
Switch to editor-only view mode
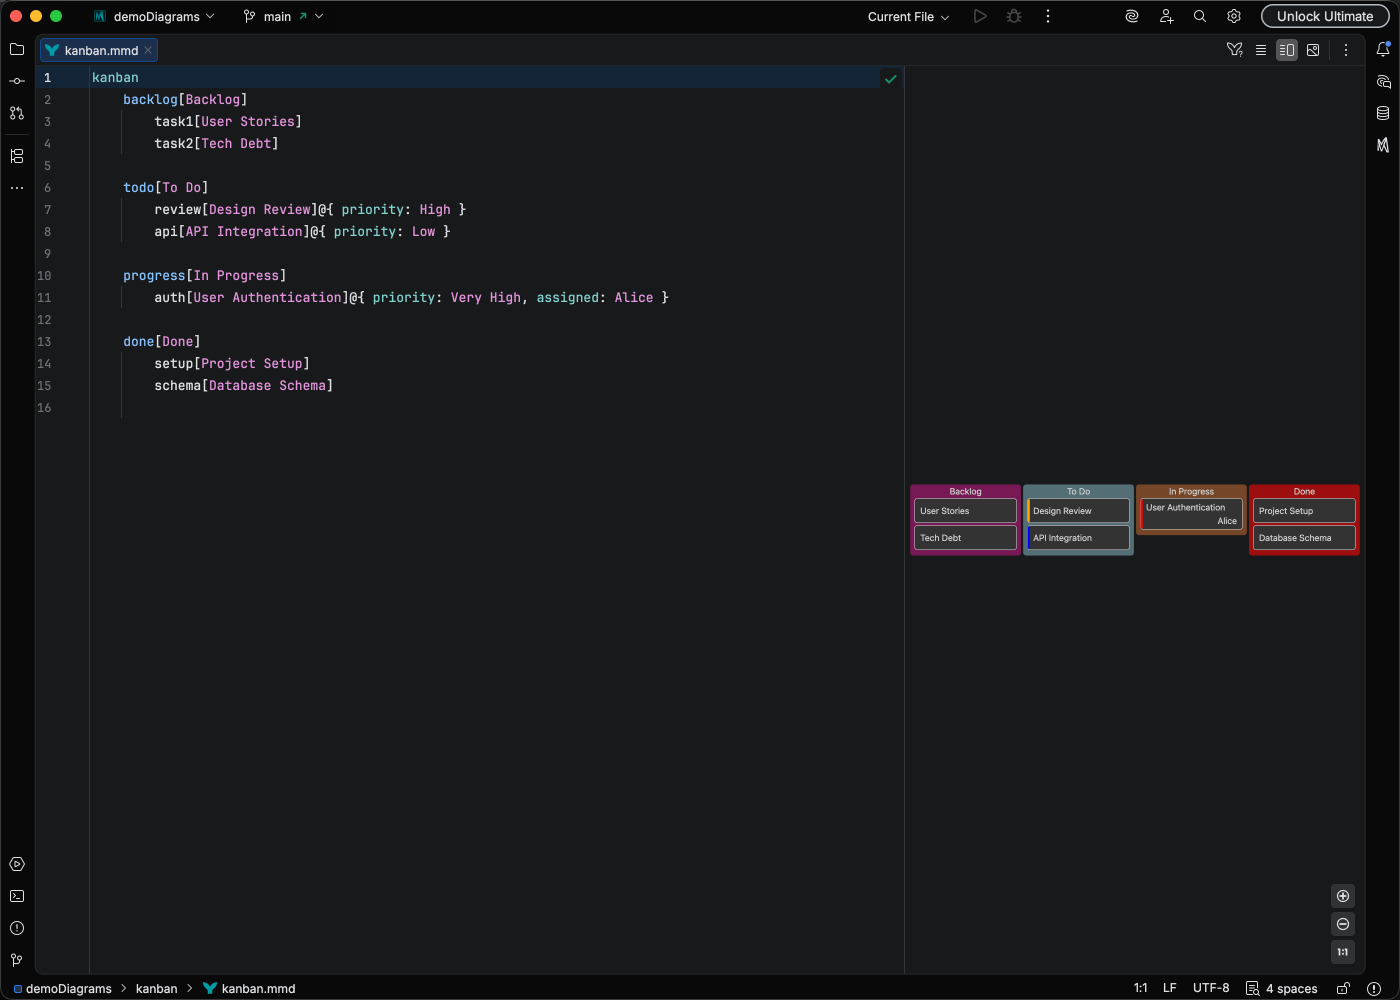1261,50
